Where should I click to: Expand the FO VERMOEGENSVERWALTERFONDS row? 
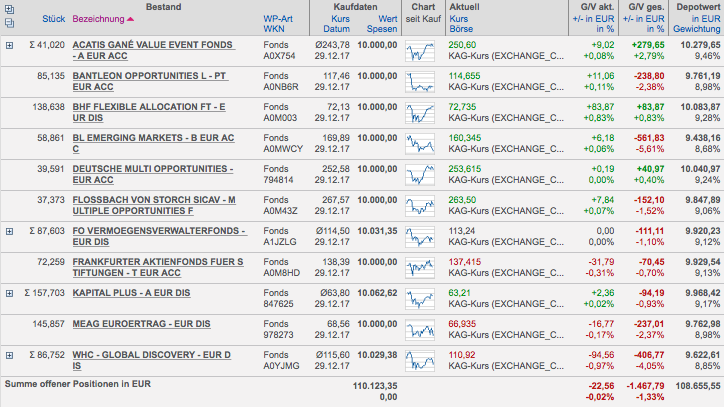pos(9,231)
